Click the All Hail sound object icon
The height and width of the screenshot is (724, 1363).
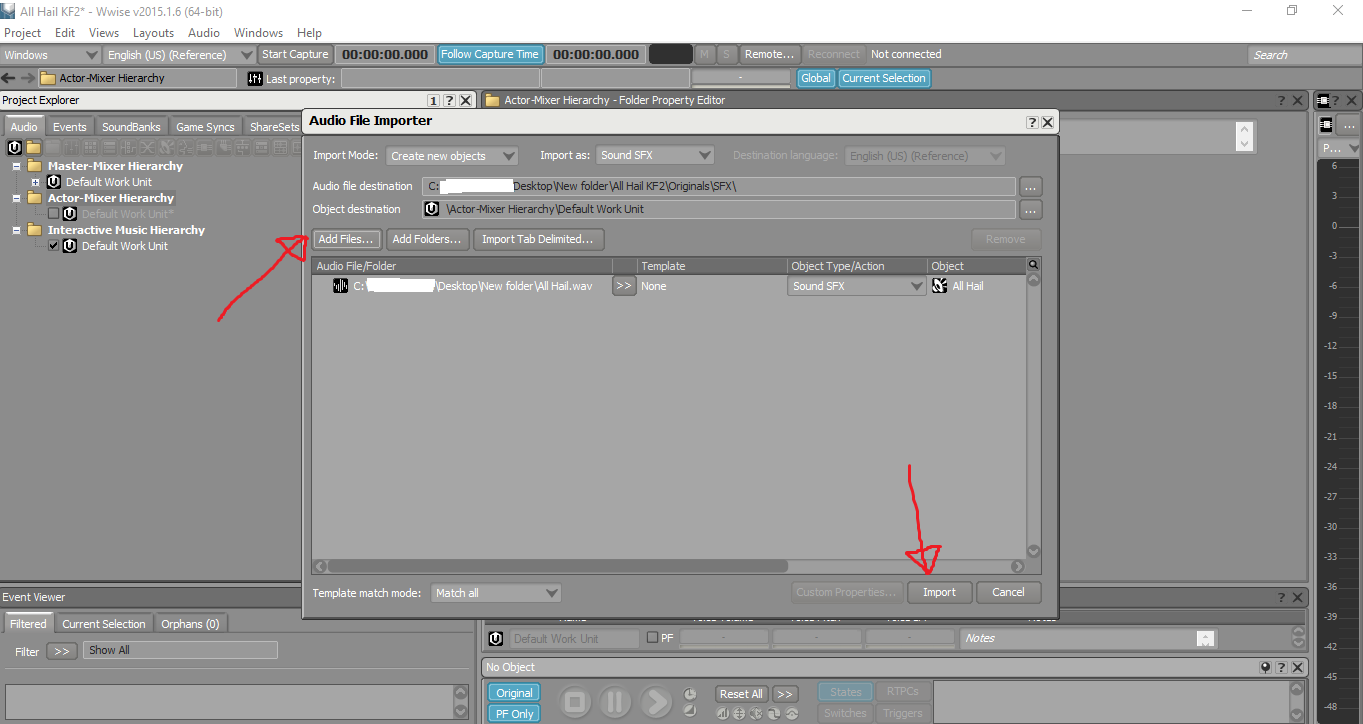[x=940, y=286]
